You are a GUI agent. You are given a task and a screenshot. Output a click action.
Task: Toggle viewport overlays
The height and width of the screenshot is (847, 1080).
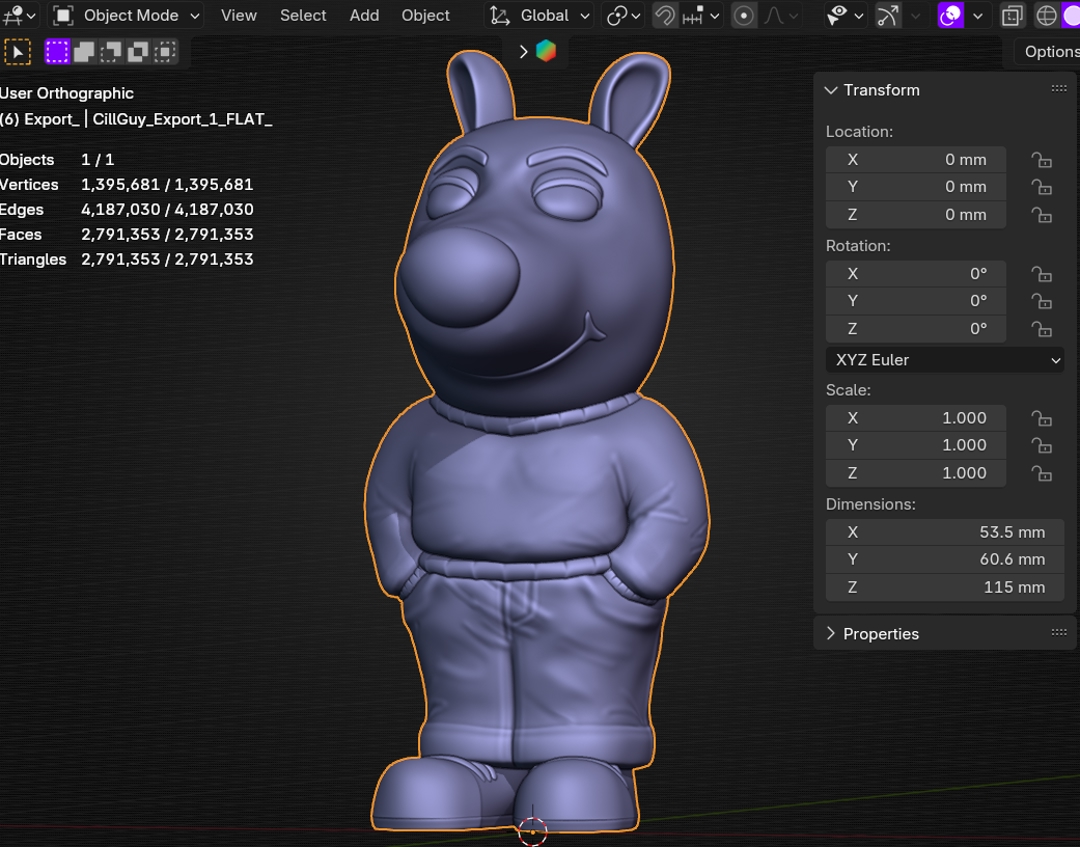950,15
